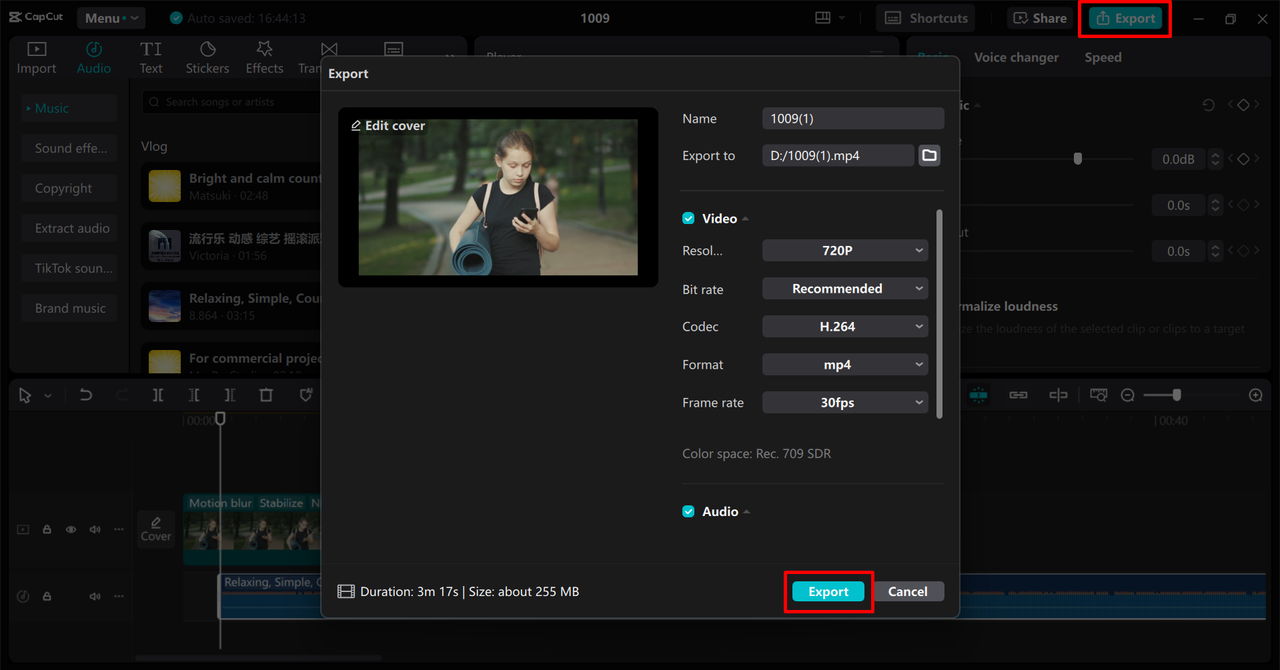Click the timeline Cover button

point(156,528)
